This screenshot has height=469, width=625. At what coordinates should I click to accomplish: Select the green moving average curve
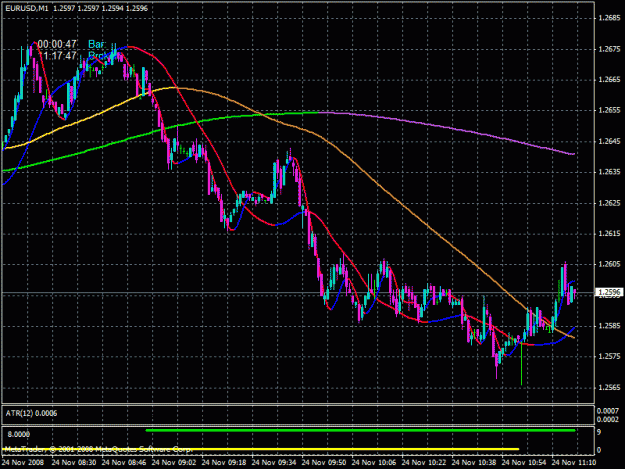point(159,129)
